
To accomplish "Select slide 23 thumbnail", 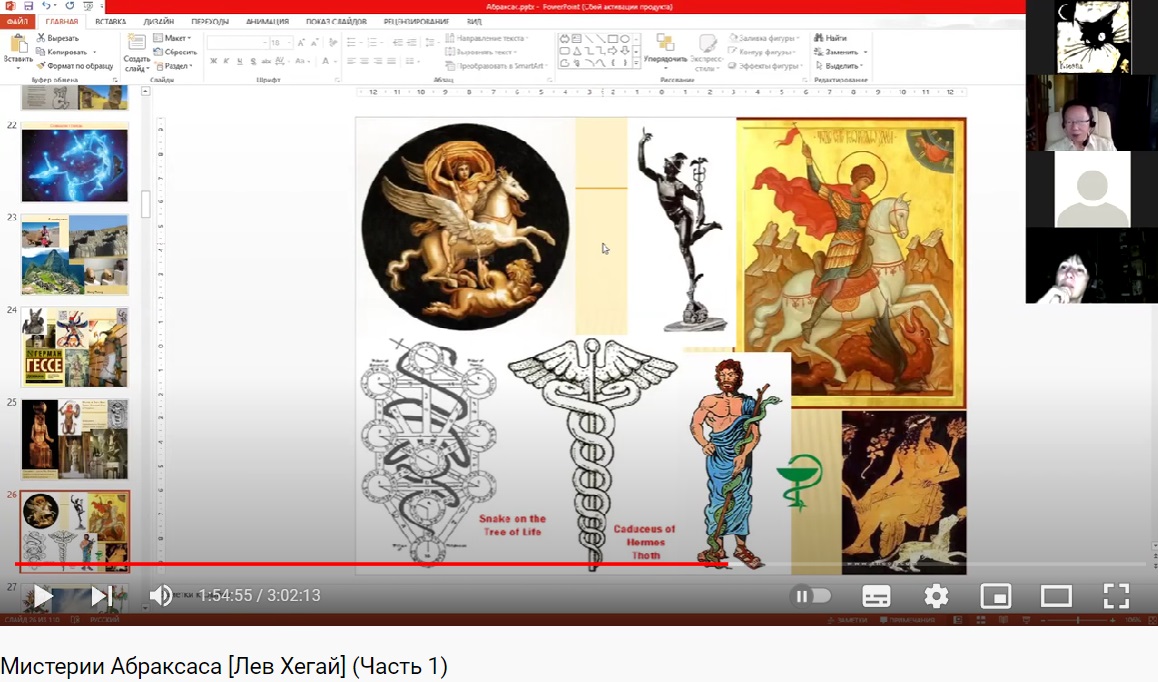I will (x=75, y=255).
